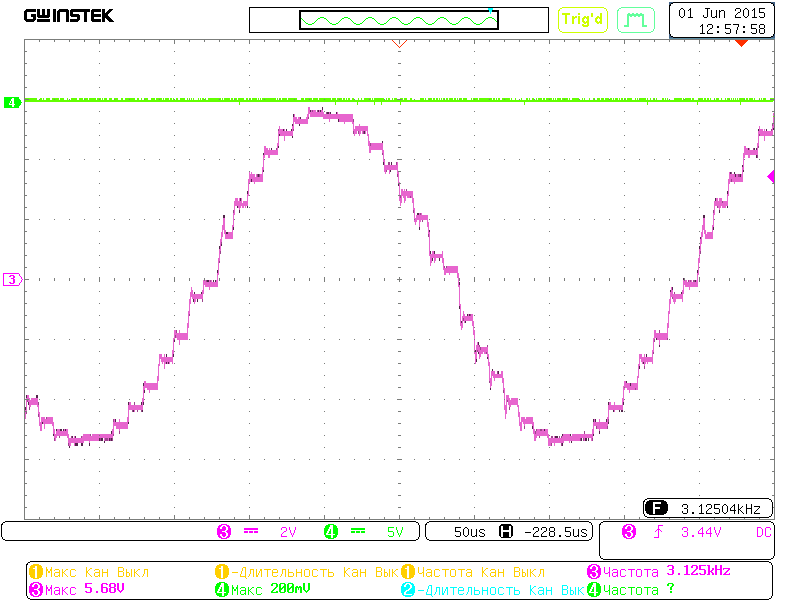Click the 2V channel 3 scale value
800x600 pixels.
(288, 532)
